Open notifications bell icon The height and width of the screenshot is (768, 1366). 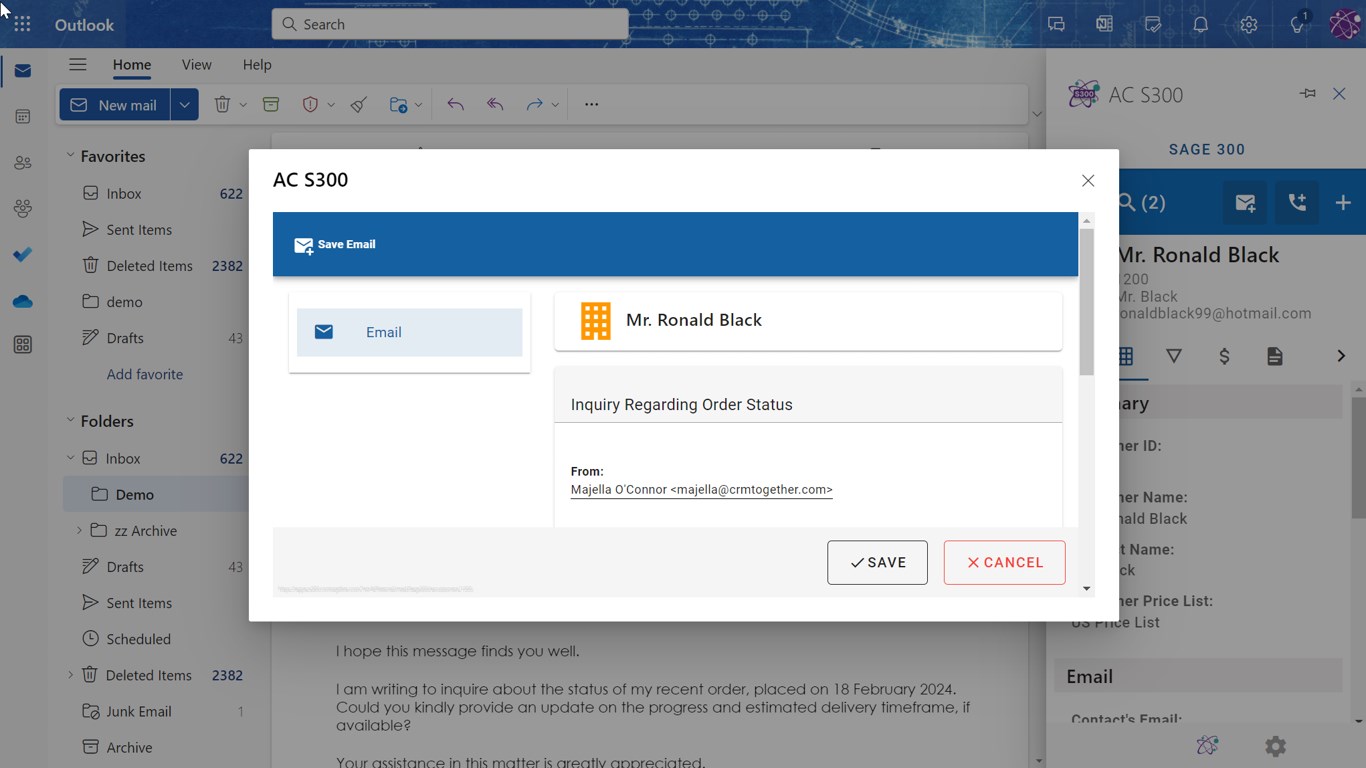tap(1201, 24)
